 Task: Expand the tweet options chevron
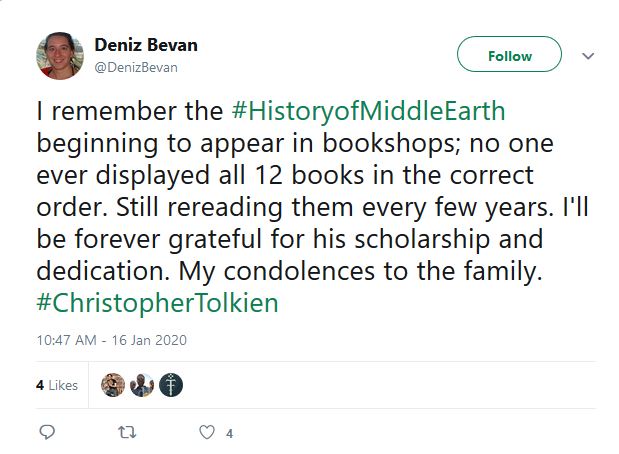coord(588,56)
